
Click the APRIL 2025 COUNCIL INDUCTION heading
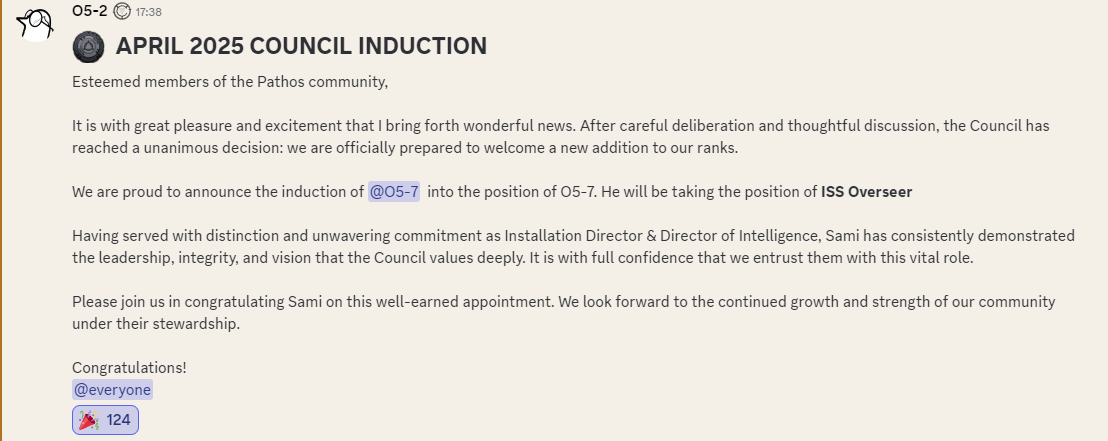click(300, 46)
